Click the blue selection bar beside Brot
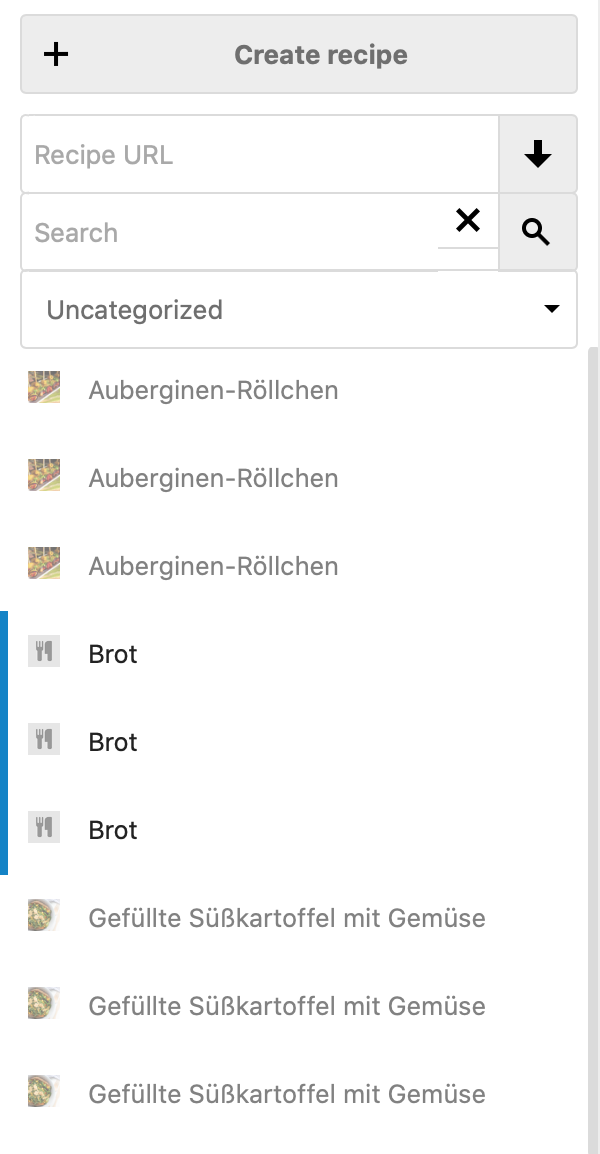The width and height of the screenshot is (600, 1154). point(3,741)
